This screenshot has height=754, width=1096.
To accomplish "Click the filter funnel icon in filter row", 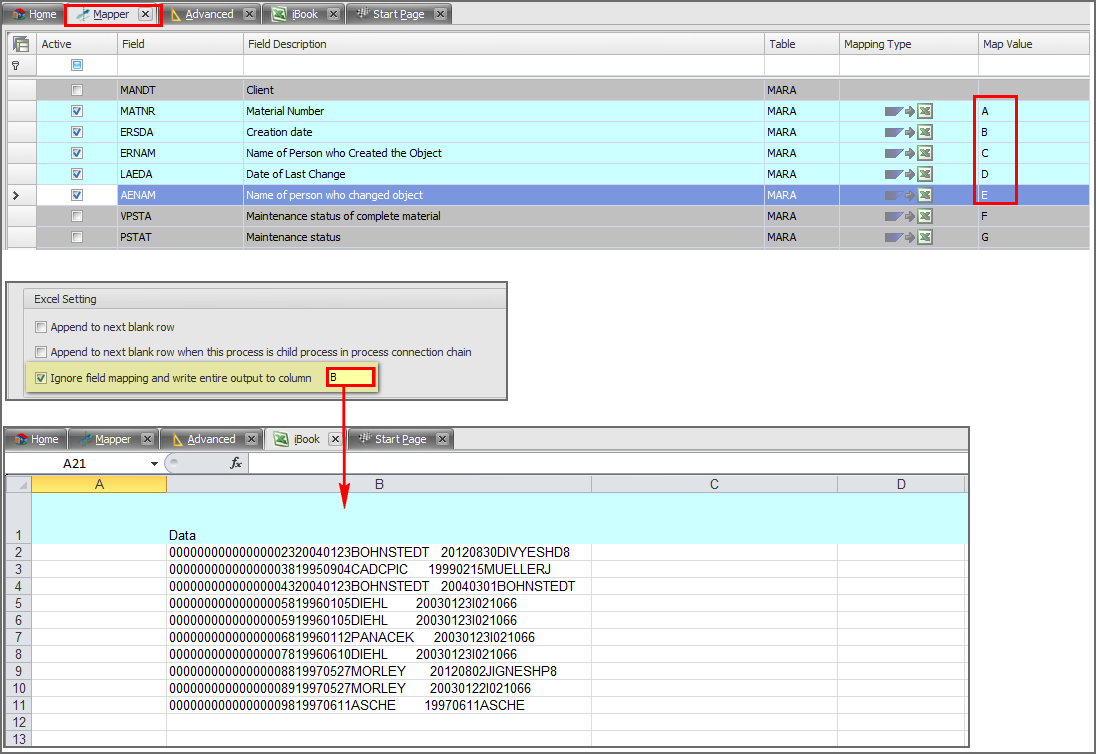I will pos(16,65).
